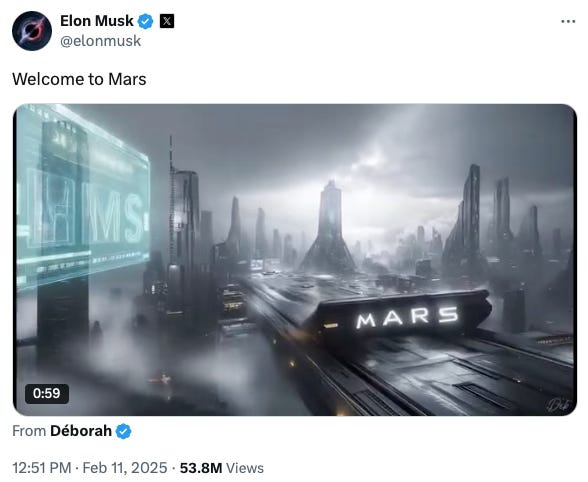The image size is (588, 482).
Task: Click the Views label text
Action: [245, 468]
